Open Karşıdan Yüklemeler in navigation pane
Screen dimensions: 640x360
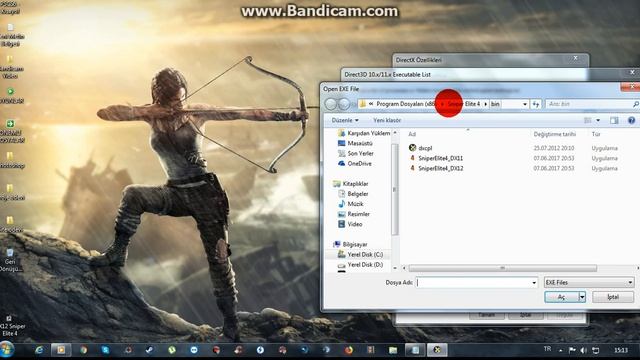pyautogui.click(x=364, y=133)
